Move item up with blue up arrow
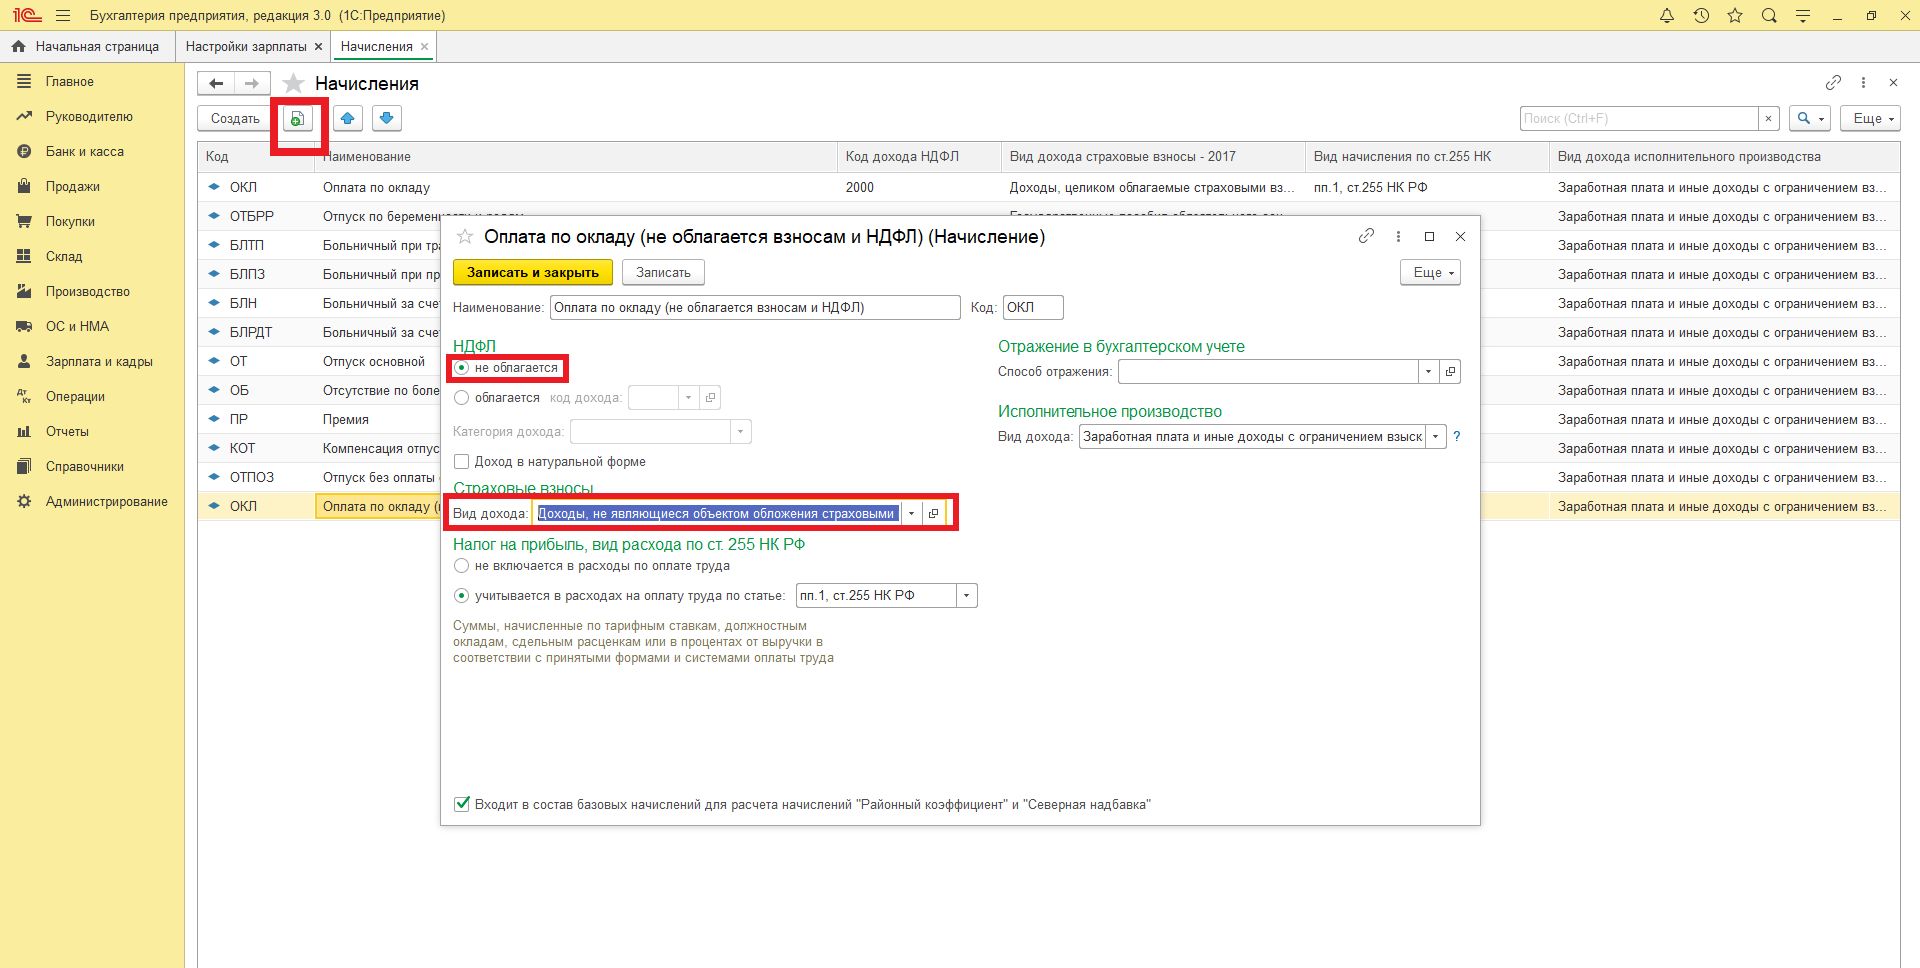 point(347,119)
